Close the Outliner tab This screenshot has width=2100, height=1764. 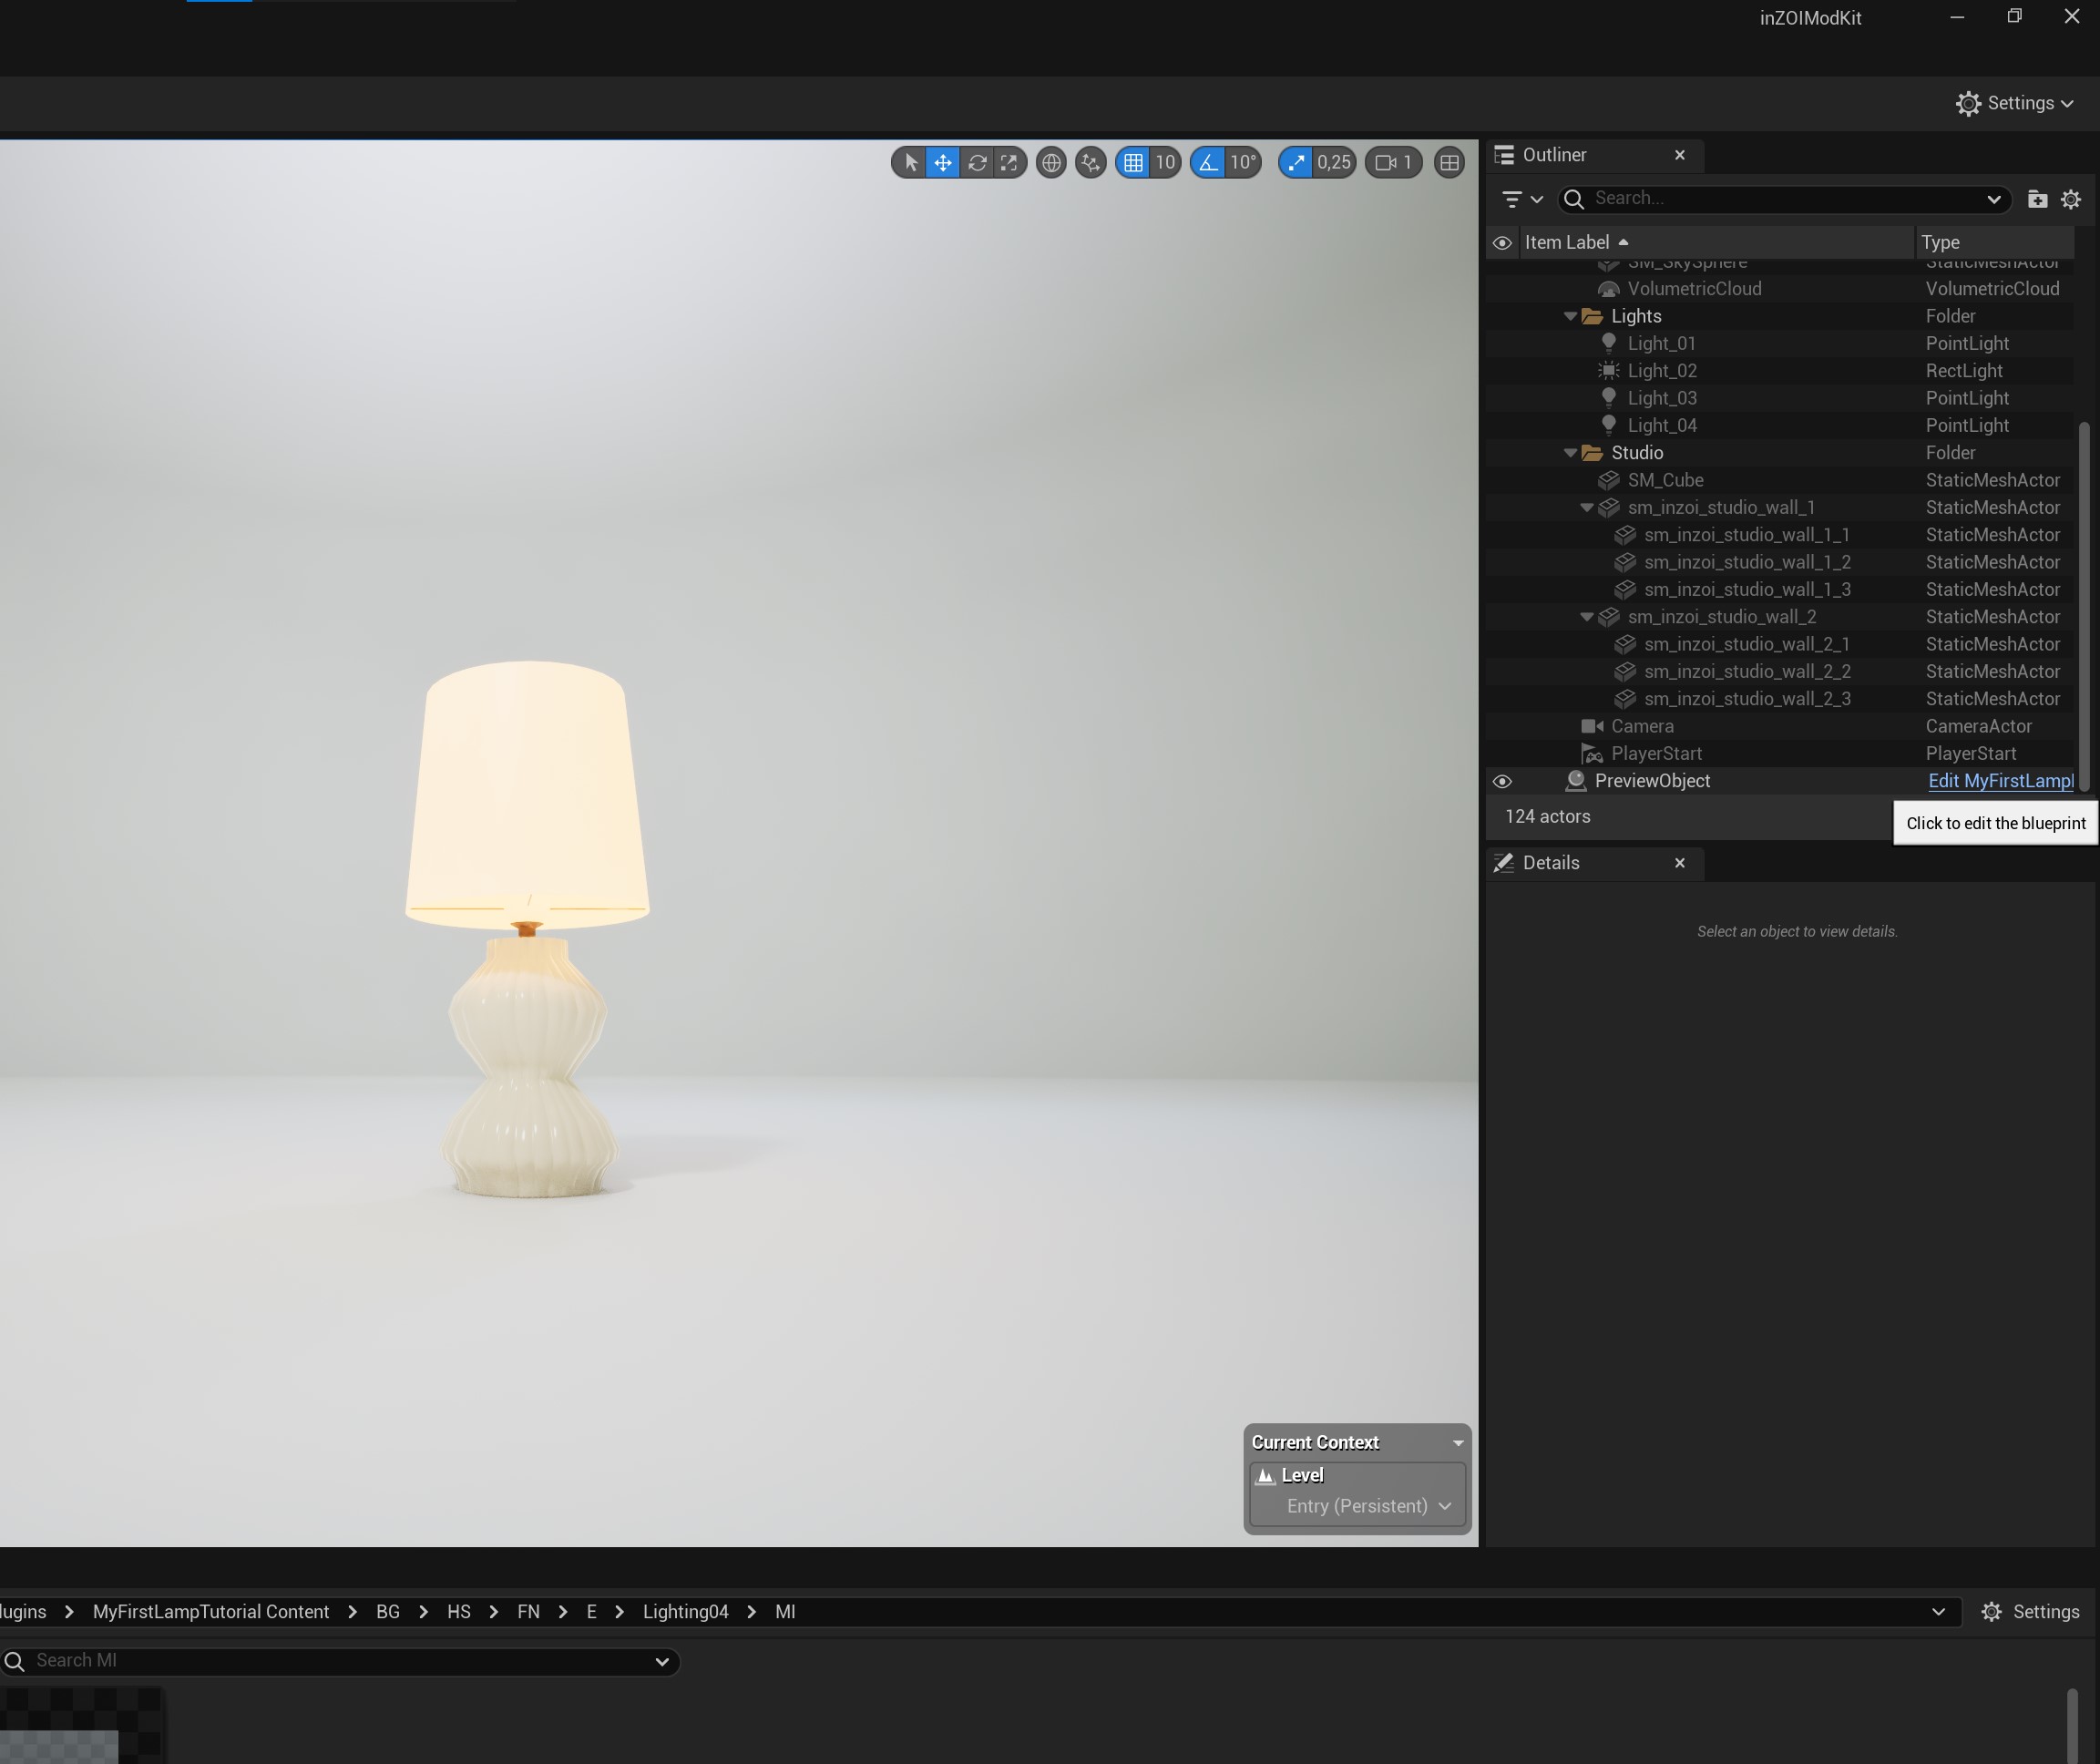coord(1680,155)
